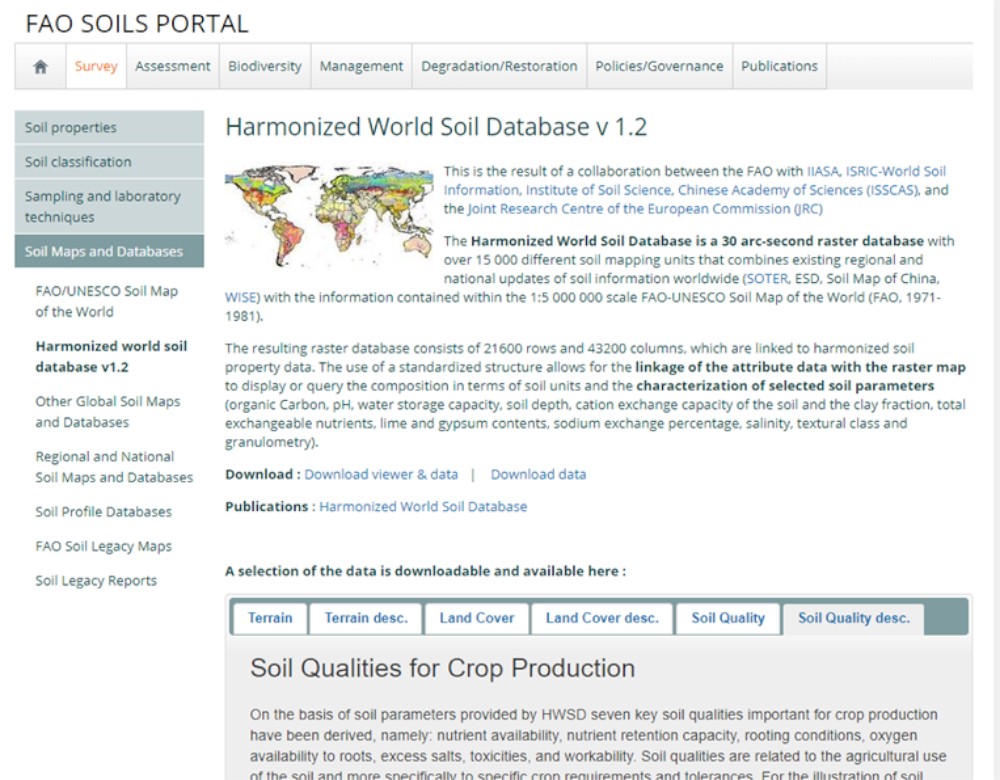Go to the Biodiversity section

click(265, 66)
